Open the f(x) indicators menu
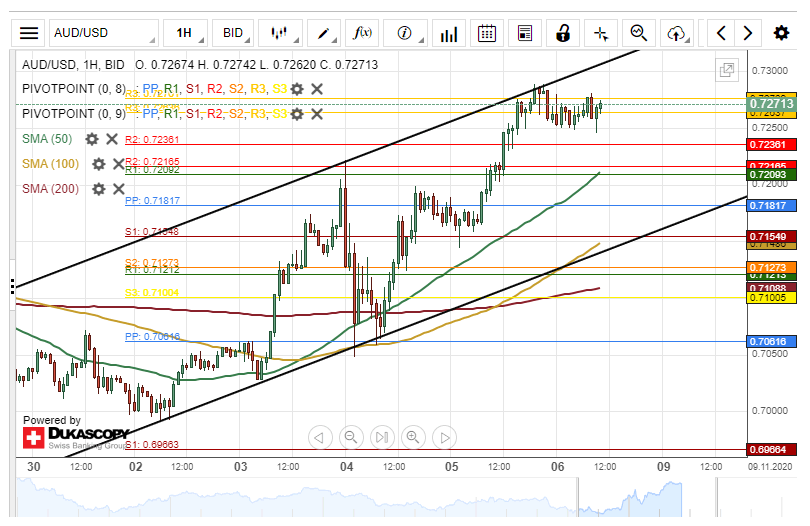 pos(362,33)
